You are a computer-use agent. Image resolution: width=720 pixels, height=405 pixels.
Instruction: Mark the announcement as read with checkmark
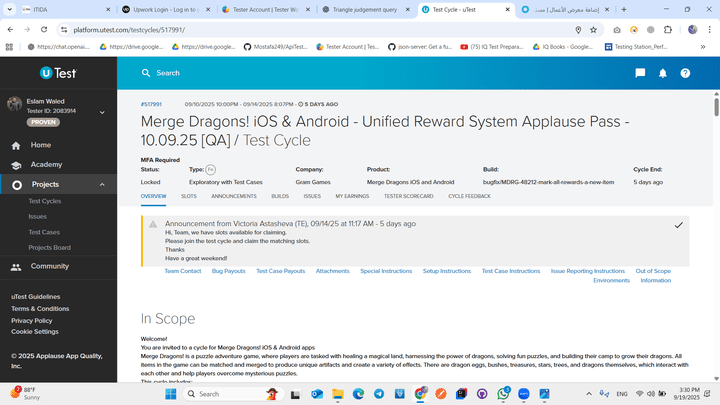coord(678,225)
